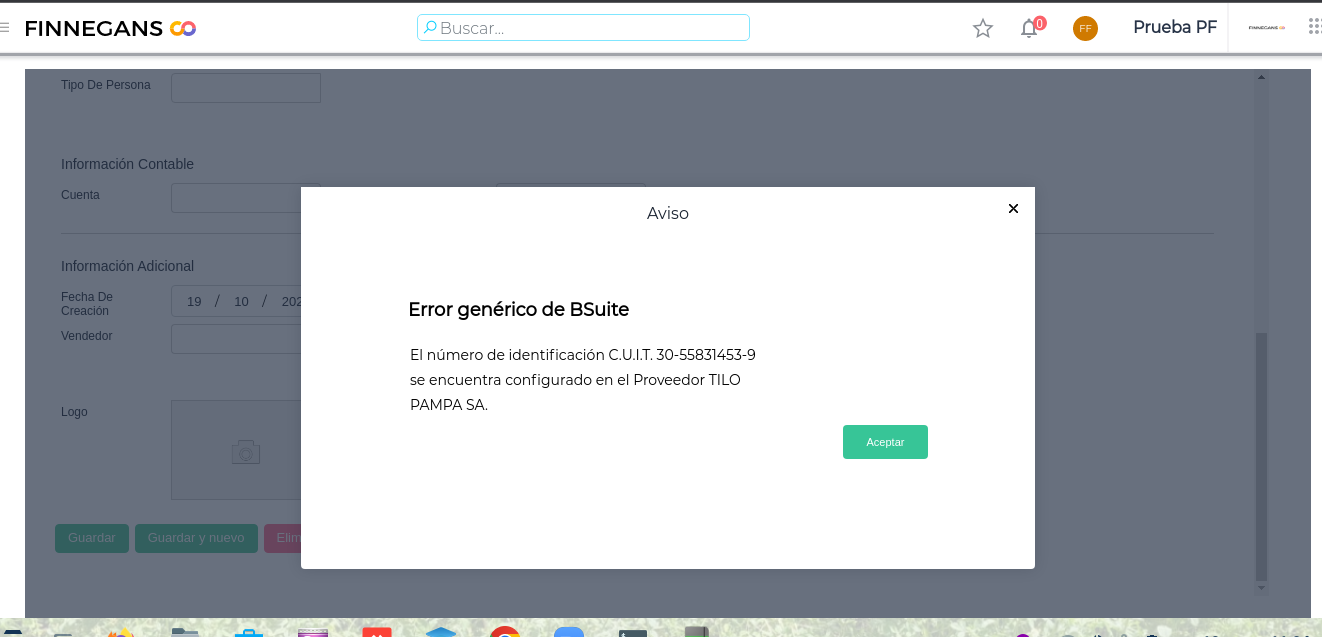The width and height of the screenshot is (1322, 637).
Task: Click the 'Aviso' dialog title
Action: point(668,213)
